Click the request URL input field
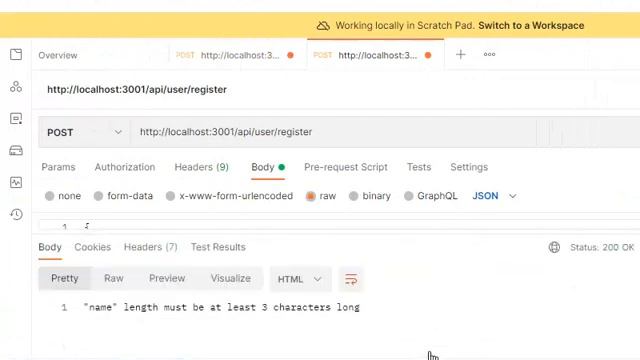 pyautogui.click(x=384, y=132)
